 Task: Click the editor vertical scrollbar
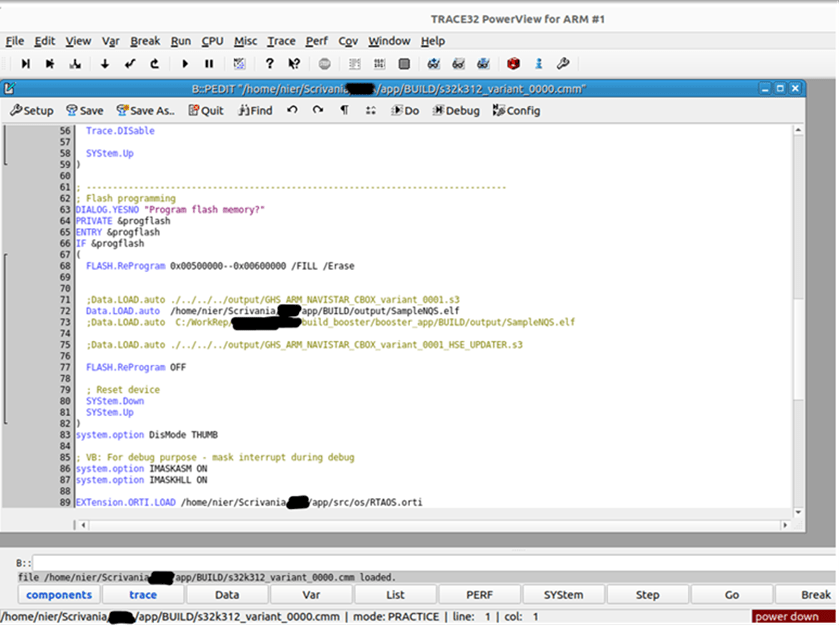[798, 321]
